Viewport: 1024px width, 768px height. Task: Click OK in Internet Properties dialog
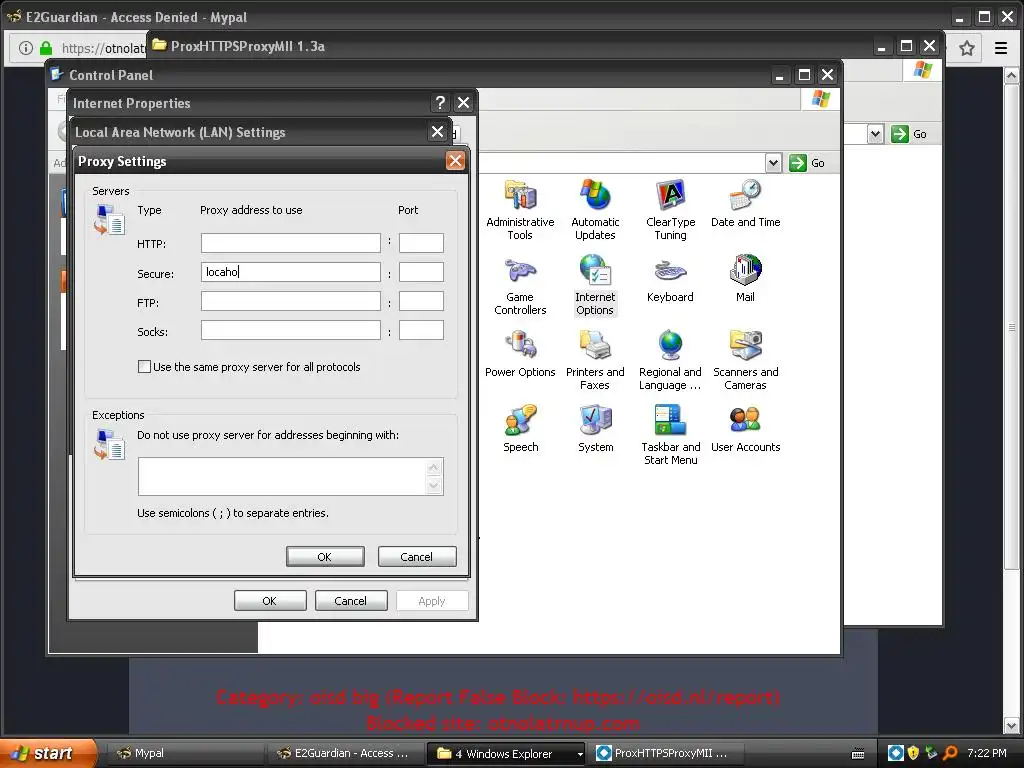pos(270,601)
